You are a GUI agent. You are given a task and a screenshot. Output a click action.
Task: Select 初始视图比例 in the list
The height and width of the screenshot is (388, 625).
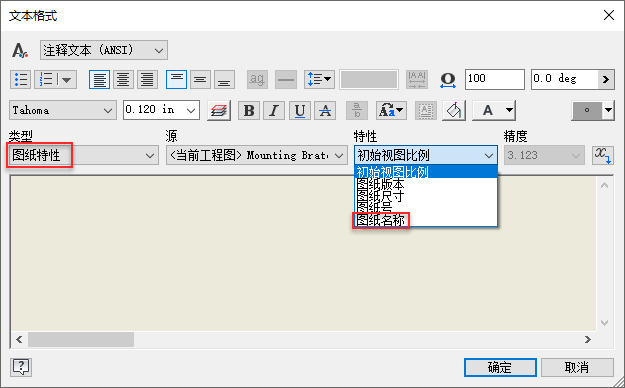pos(426,172)
